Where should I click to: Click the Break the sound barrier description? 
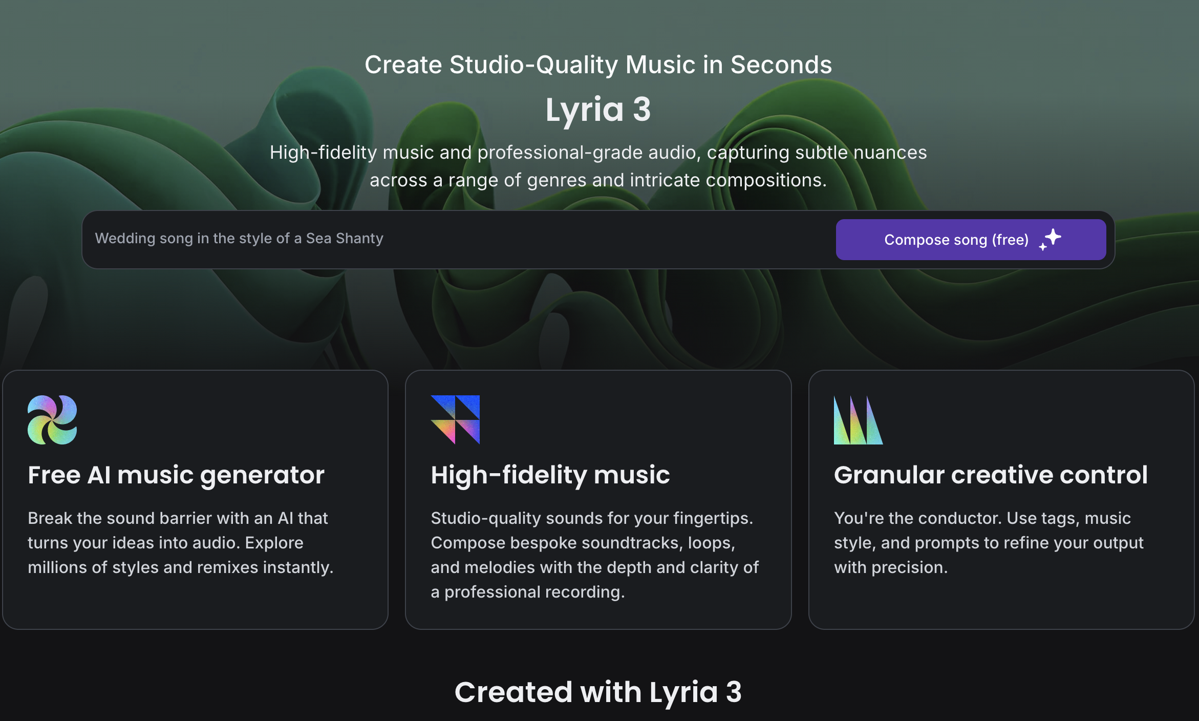181,543
